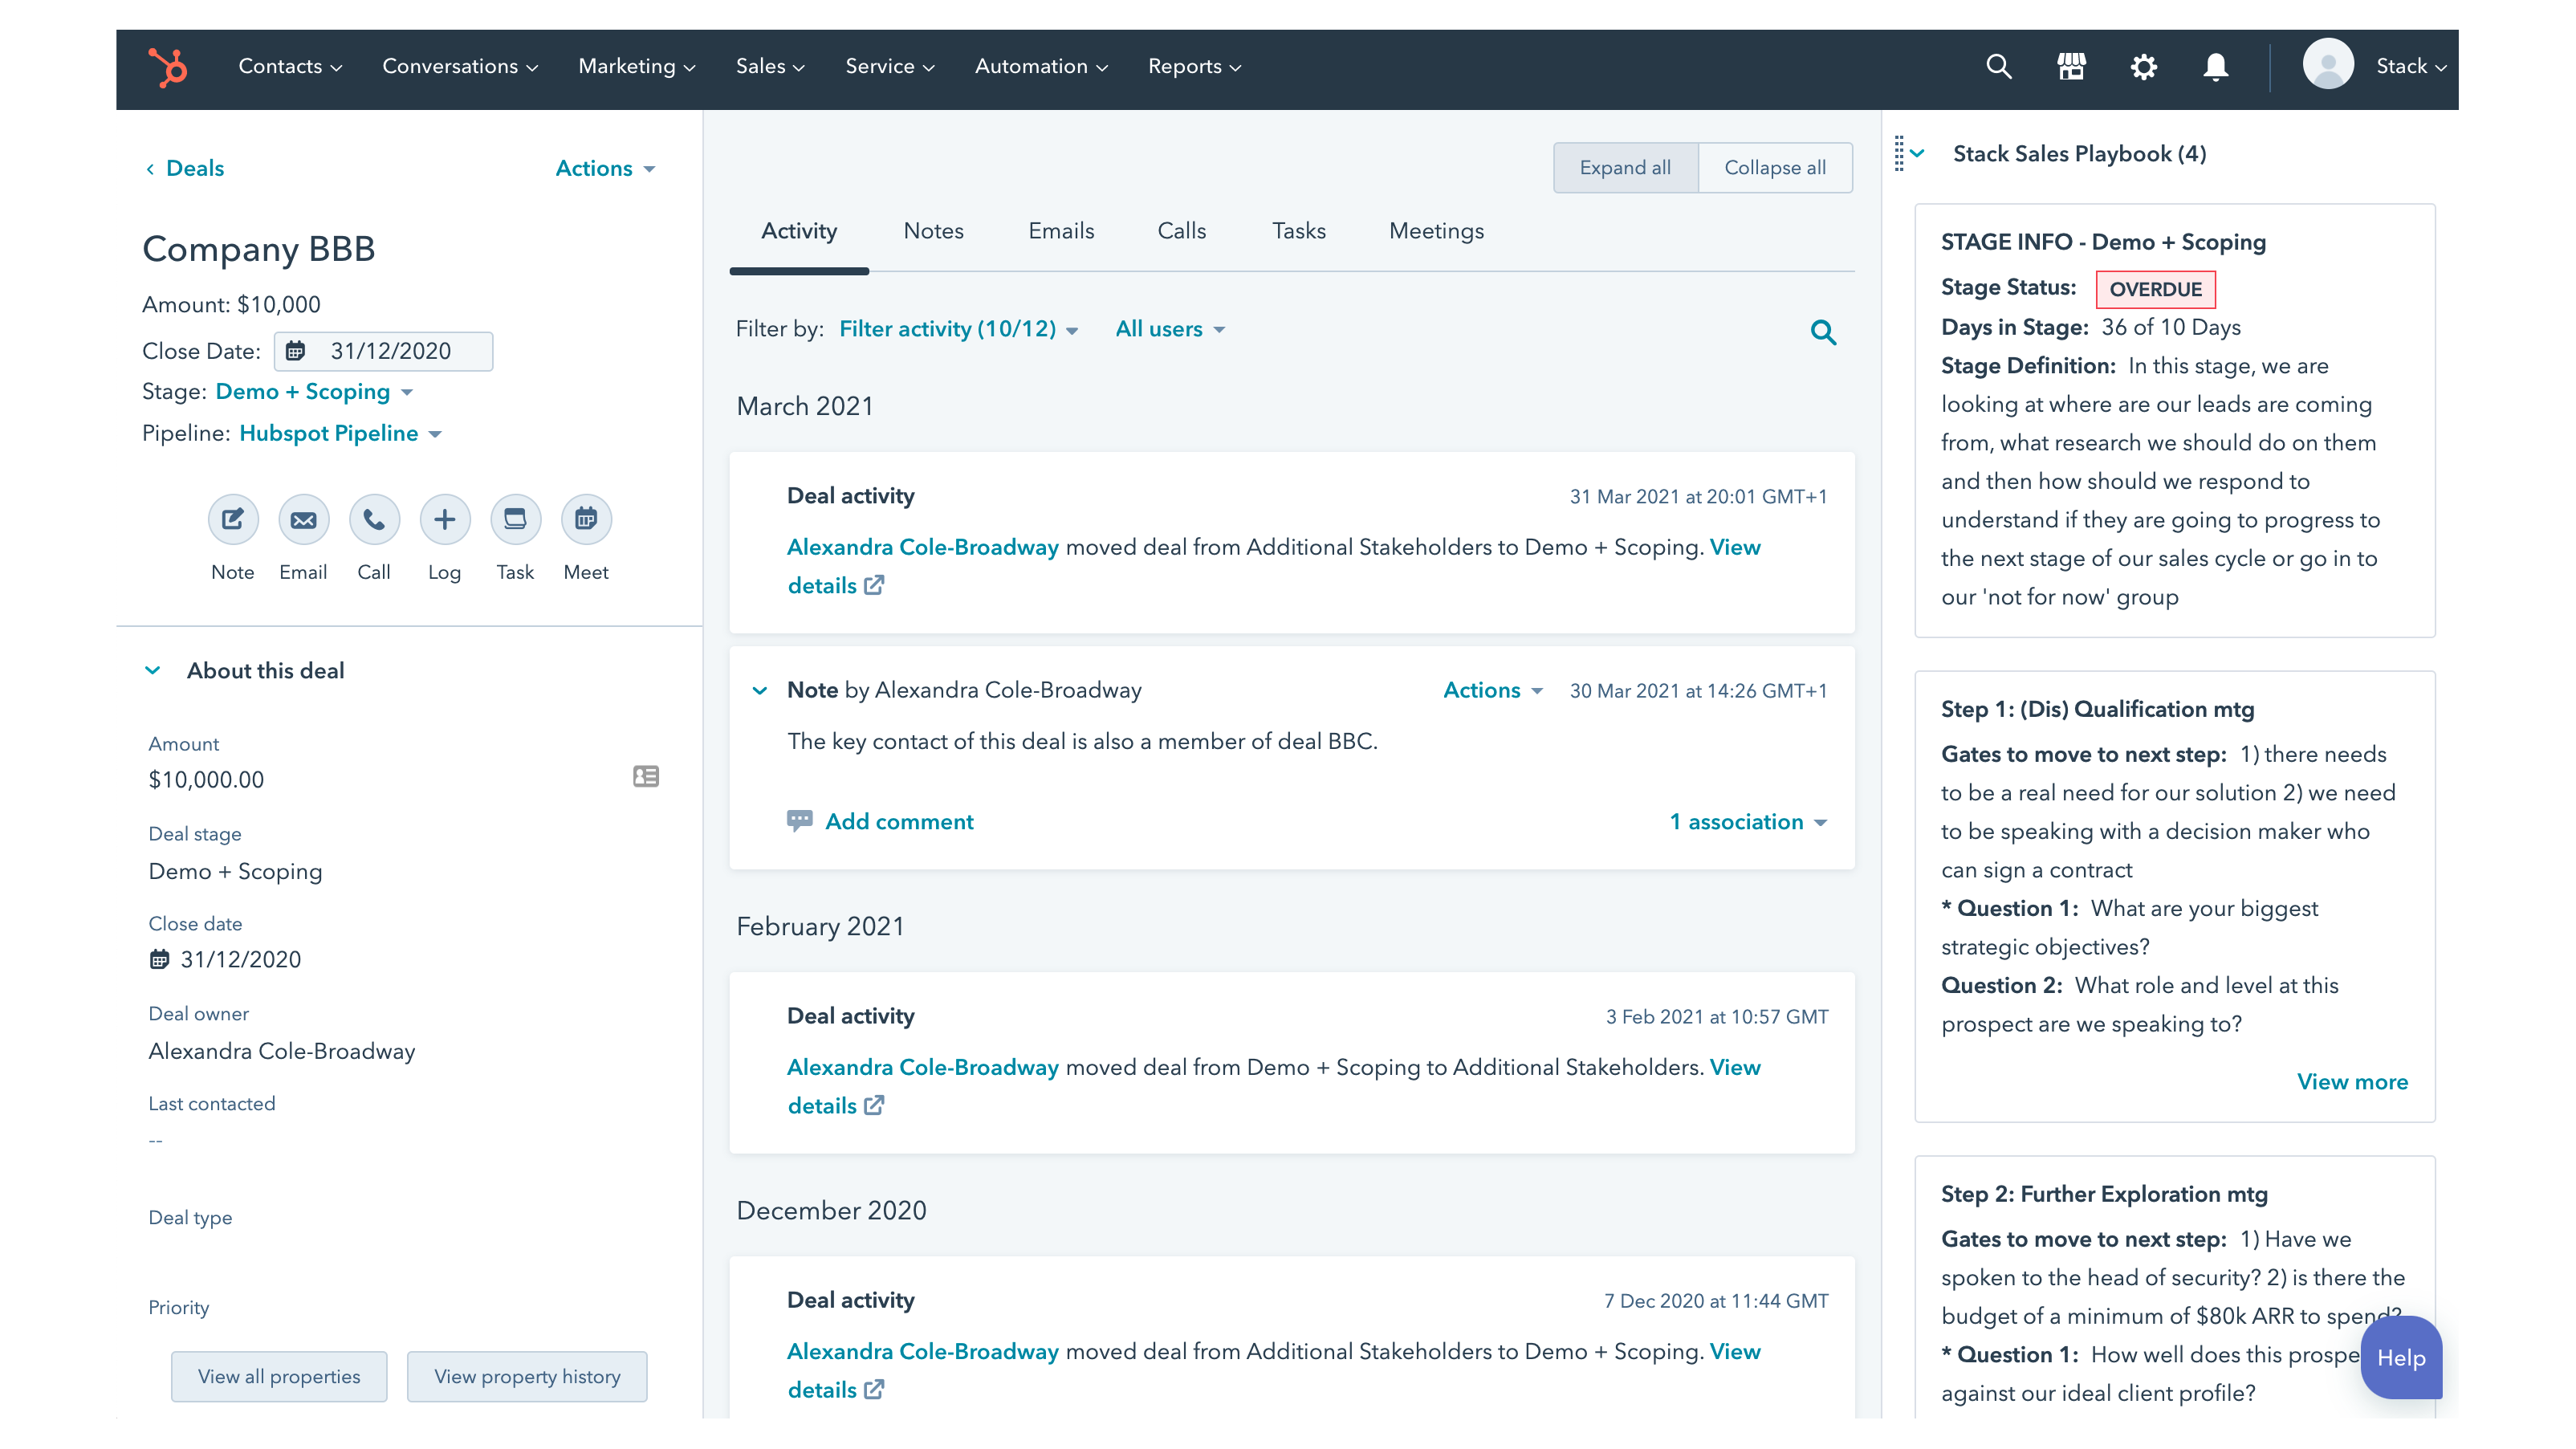Open the notifications bell

2215,66
